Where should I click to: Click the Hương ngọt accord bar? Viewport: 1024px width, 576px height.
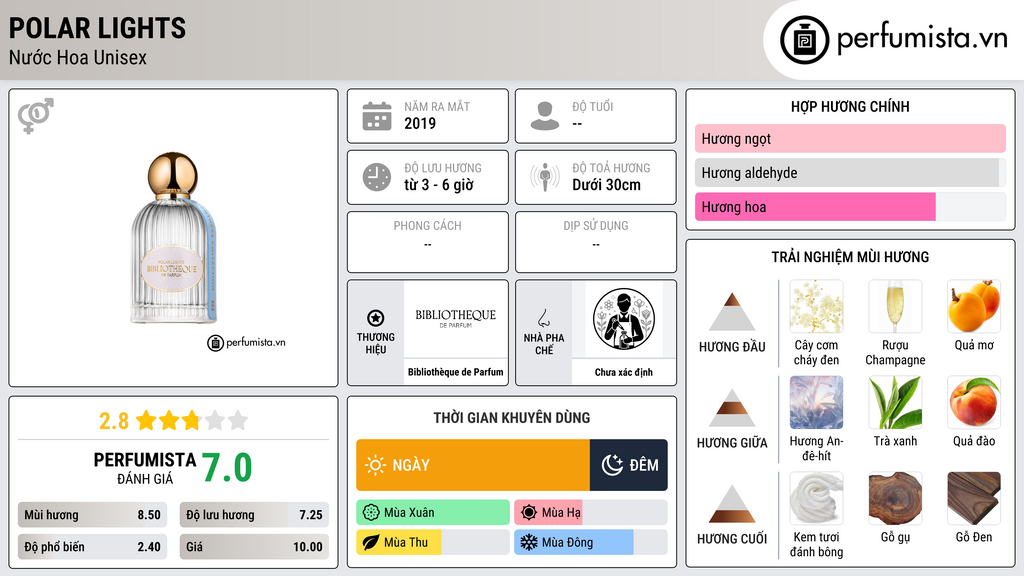pyautogui.click(x=850, y=138)
